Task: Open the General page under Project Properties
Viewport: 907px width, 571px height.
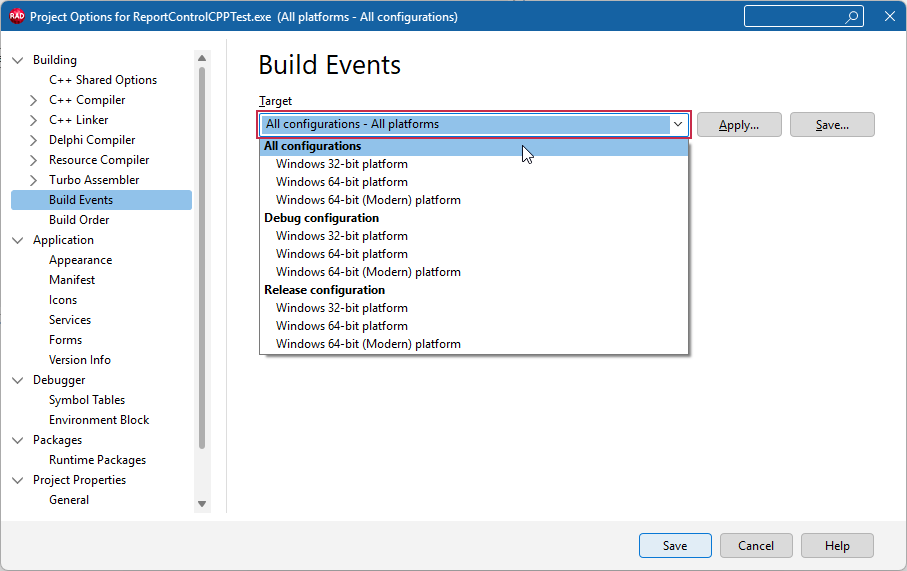Action: (69, 500)
